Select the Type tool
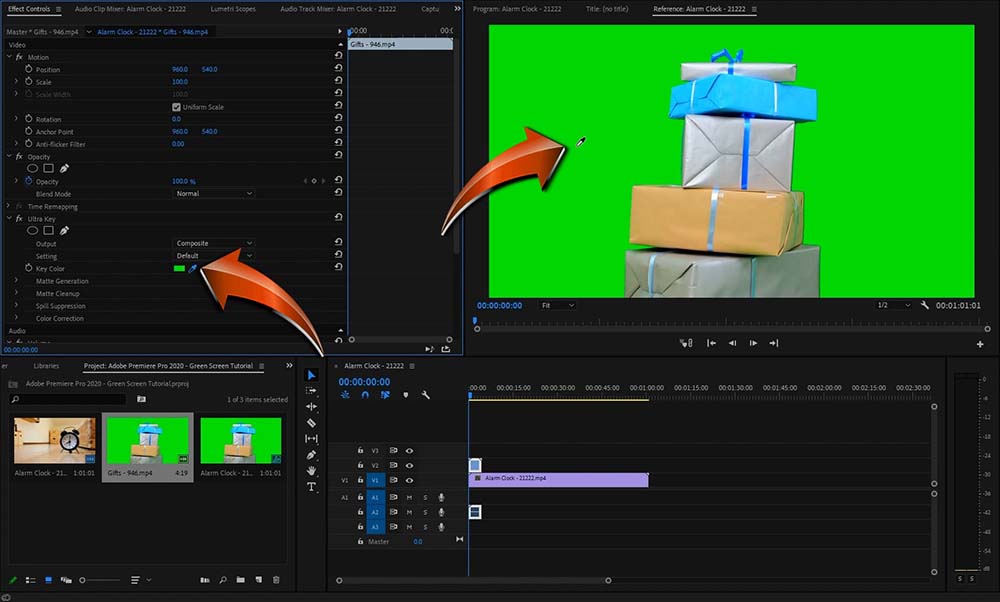 pos(311,487)
